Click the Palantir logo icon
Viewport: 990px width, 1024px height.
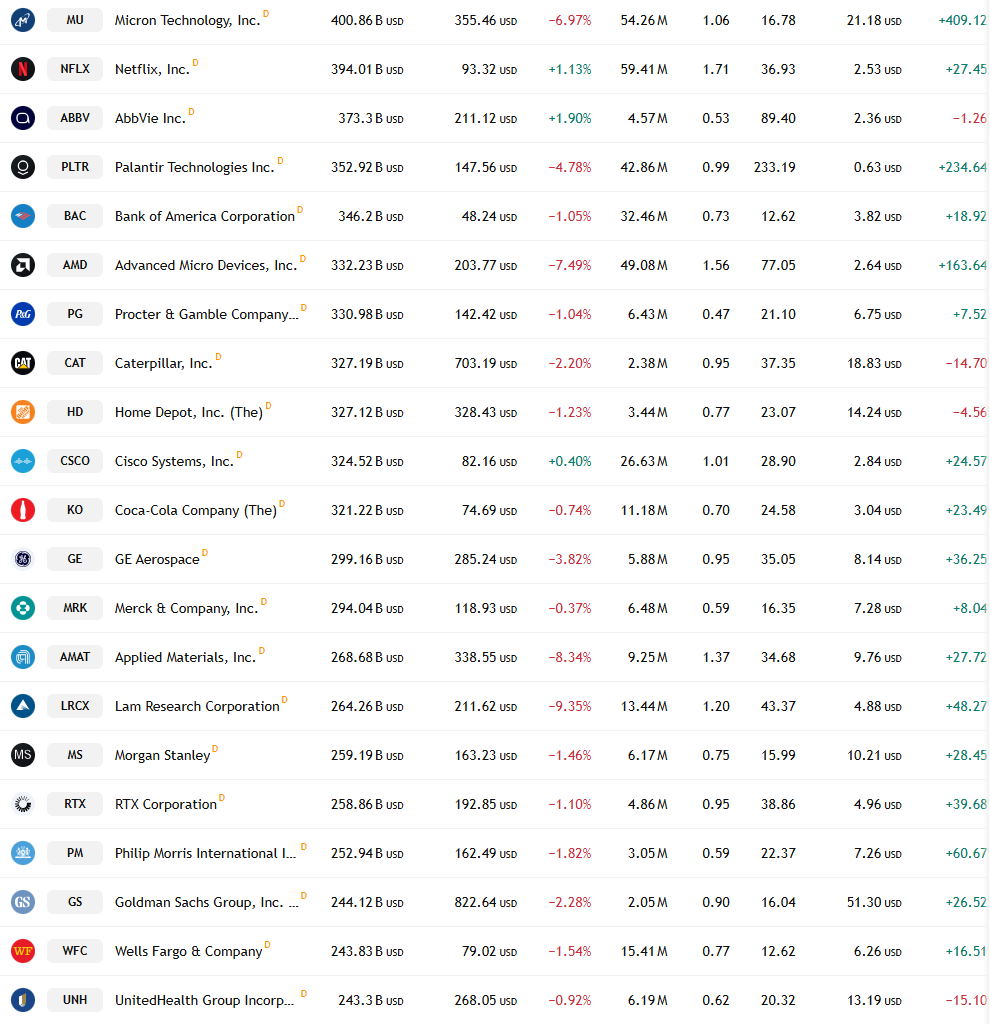click(23, 167)
